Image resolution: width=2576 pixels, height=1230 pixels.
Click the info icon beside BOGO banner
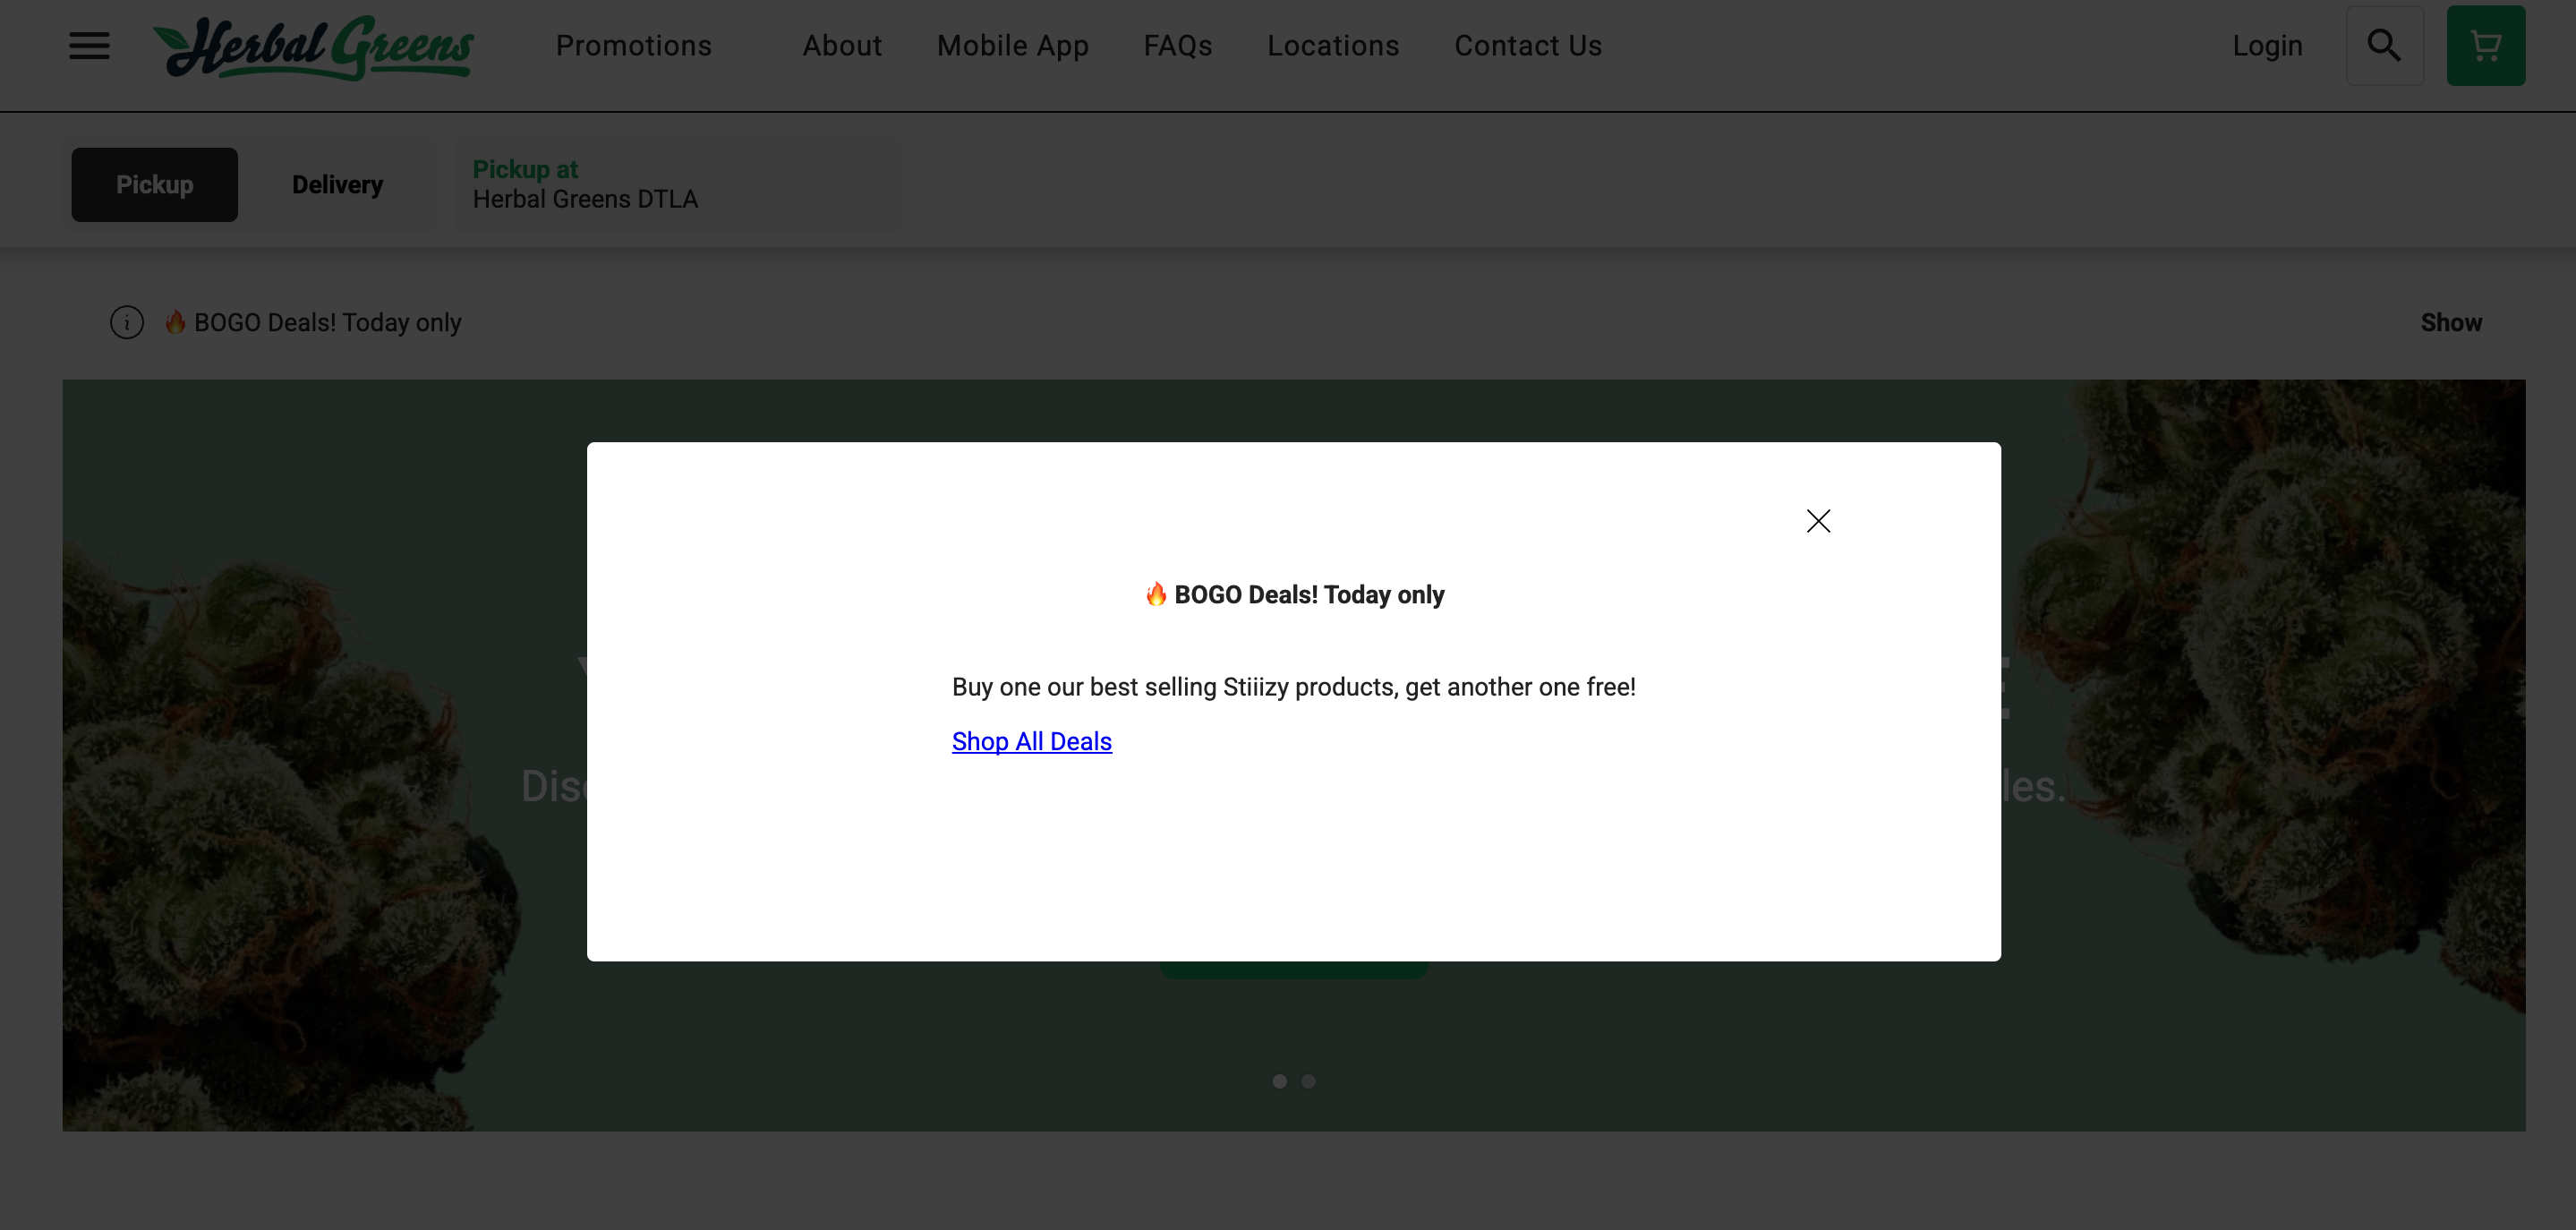(127, 323)
